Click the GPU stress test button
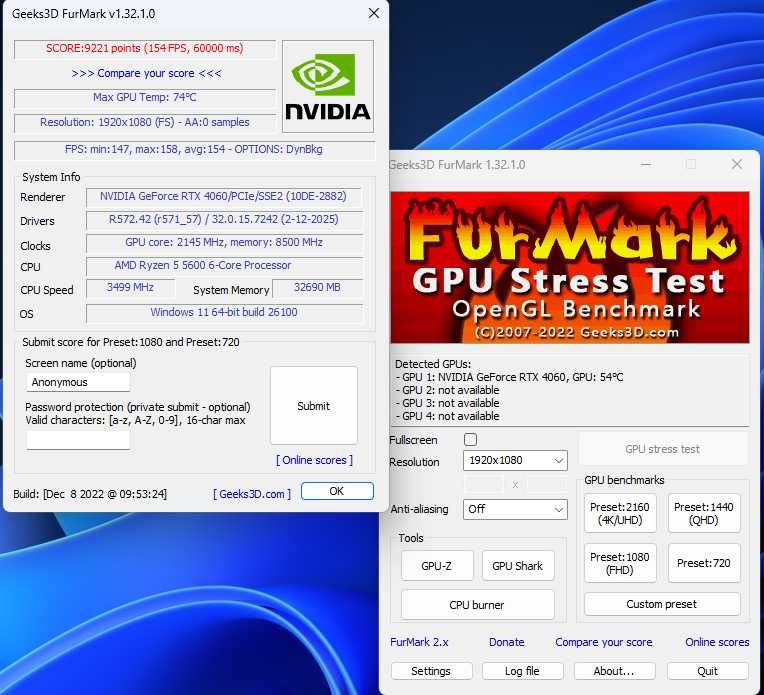The height and width of the screenshot is (695, 764). tap(663, 449)
